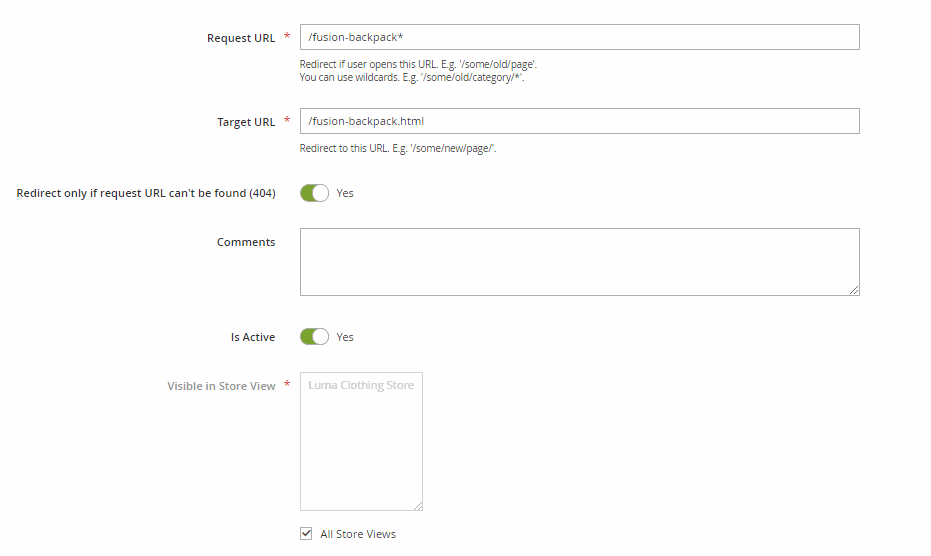Click the Yes text beside the 404 toggle
The width and height of the screenshot is (931, 556).
coord(345,193)
